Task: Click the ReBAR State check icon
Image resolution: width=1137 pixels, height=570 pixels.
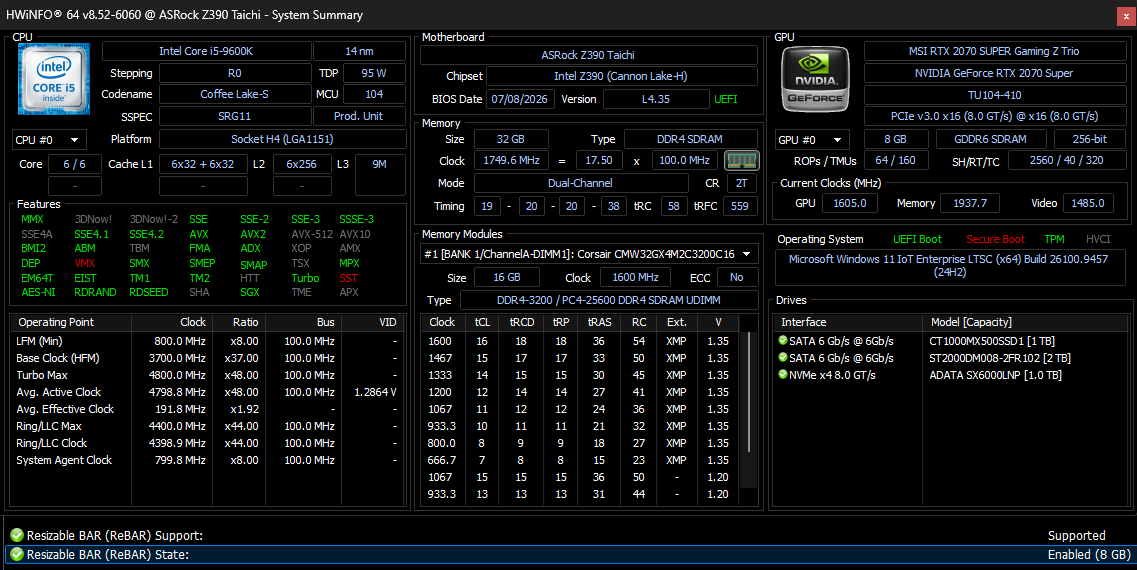Action: (x=17, y=554)
